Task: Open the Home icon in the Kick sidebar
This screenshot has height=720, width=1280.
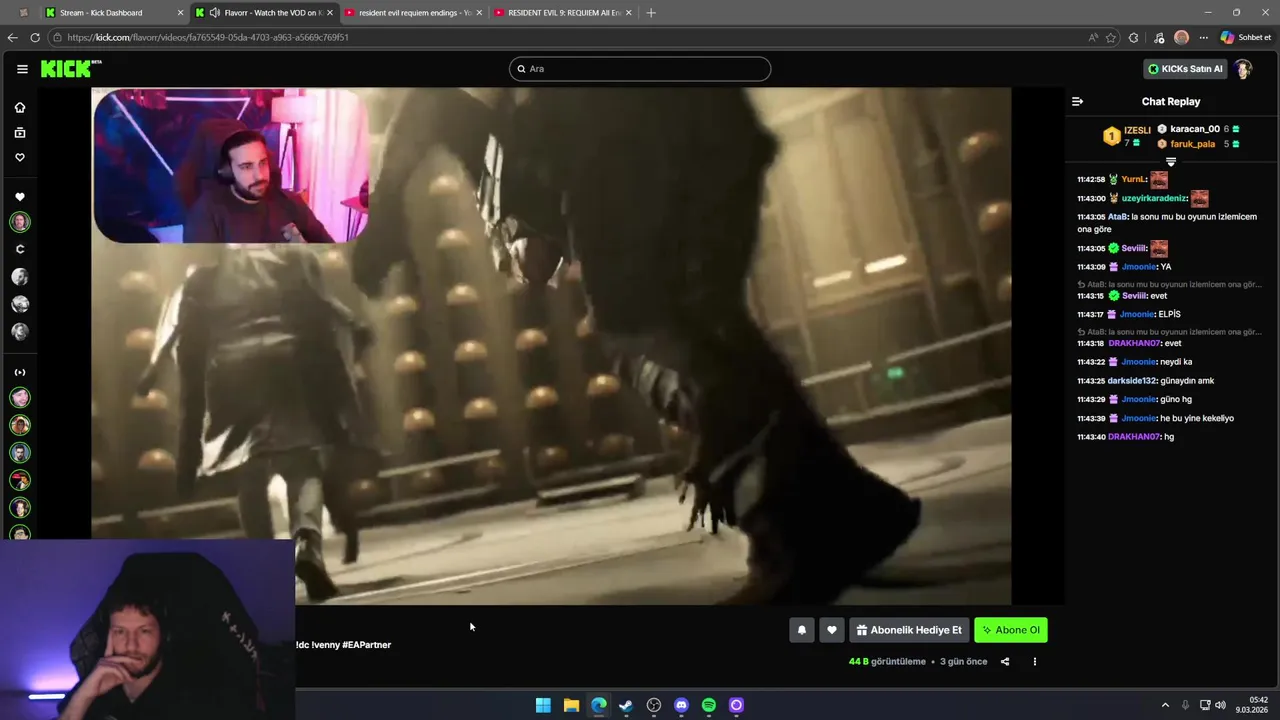Action: coord(20,107)
